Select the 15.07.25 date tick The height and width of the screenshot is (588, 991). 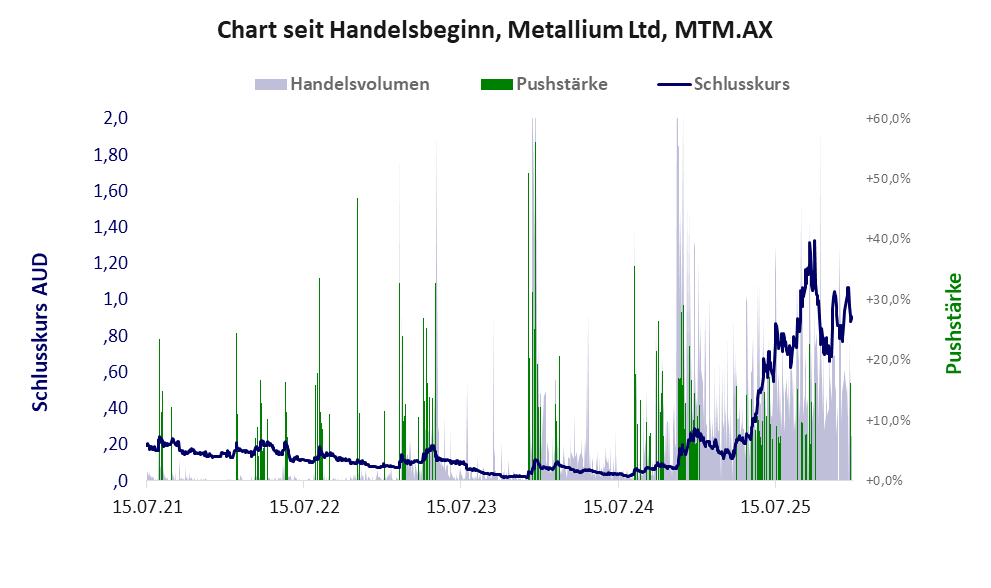[775, 508]
